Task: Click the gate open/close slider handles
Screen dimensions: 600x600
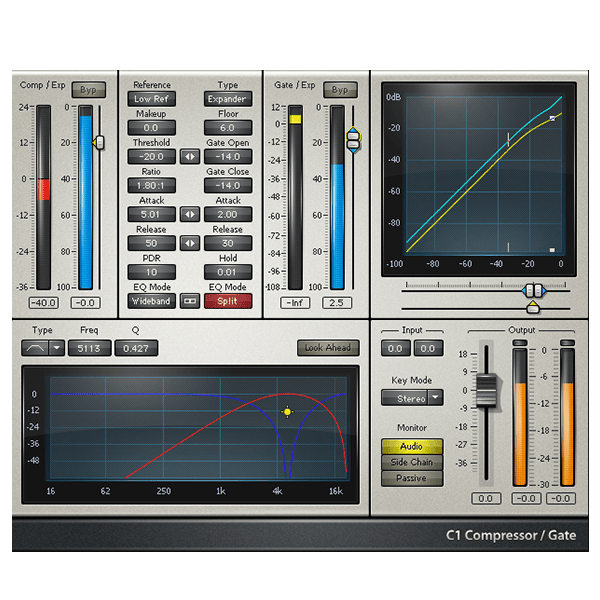Action: [x=353, y=140]
